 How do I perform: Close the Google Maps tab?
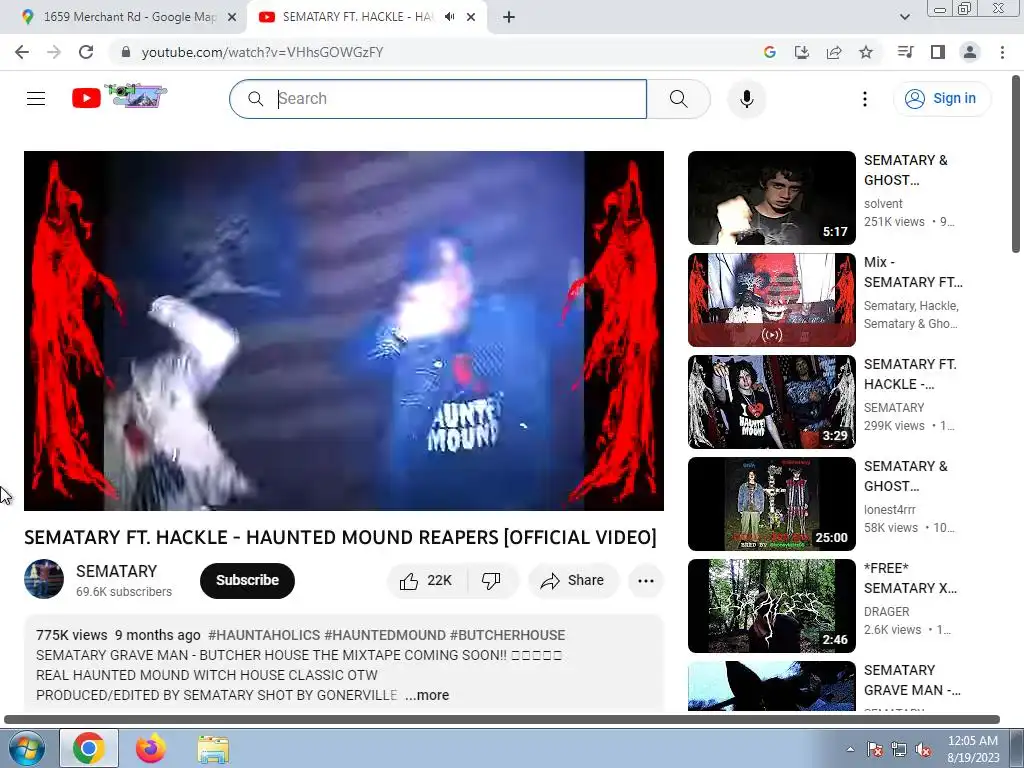(x=231, y=17)
